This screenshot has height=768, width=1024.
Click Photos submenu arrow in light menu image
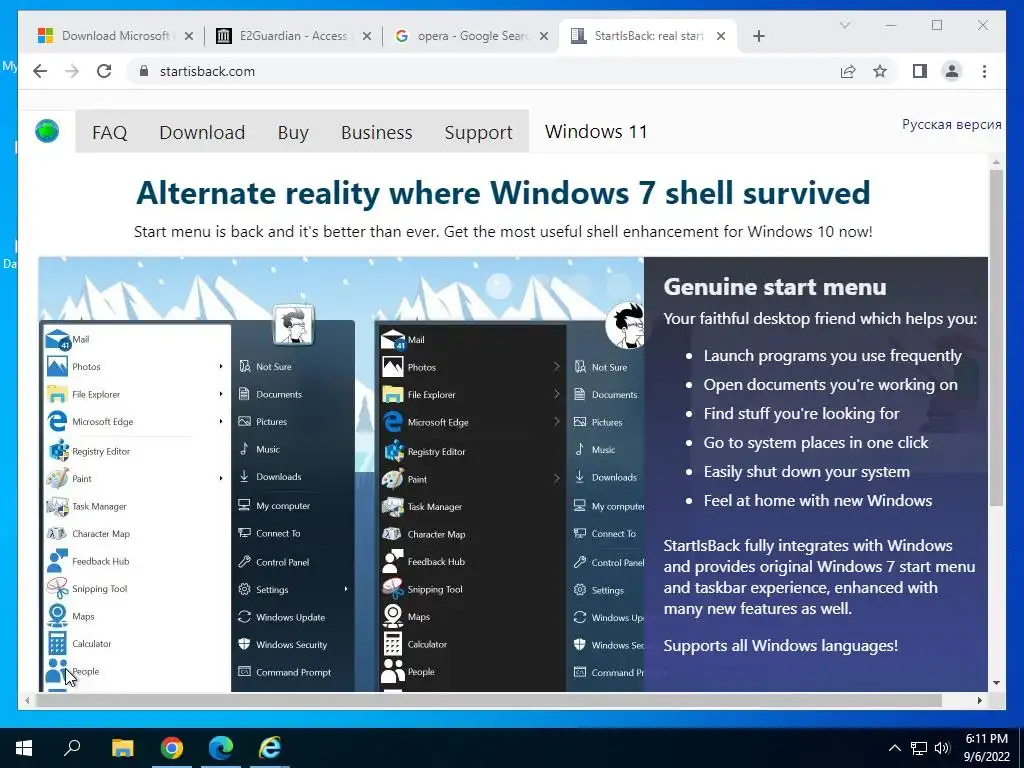coord(221,366)
